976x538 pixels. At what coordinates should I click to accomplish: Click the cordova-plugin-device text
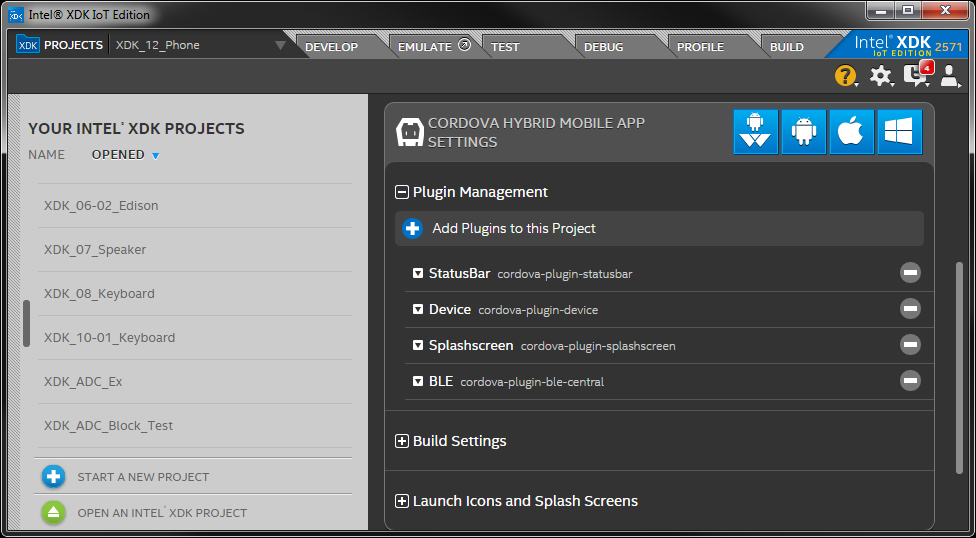pos(538,310)
